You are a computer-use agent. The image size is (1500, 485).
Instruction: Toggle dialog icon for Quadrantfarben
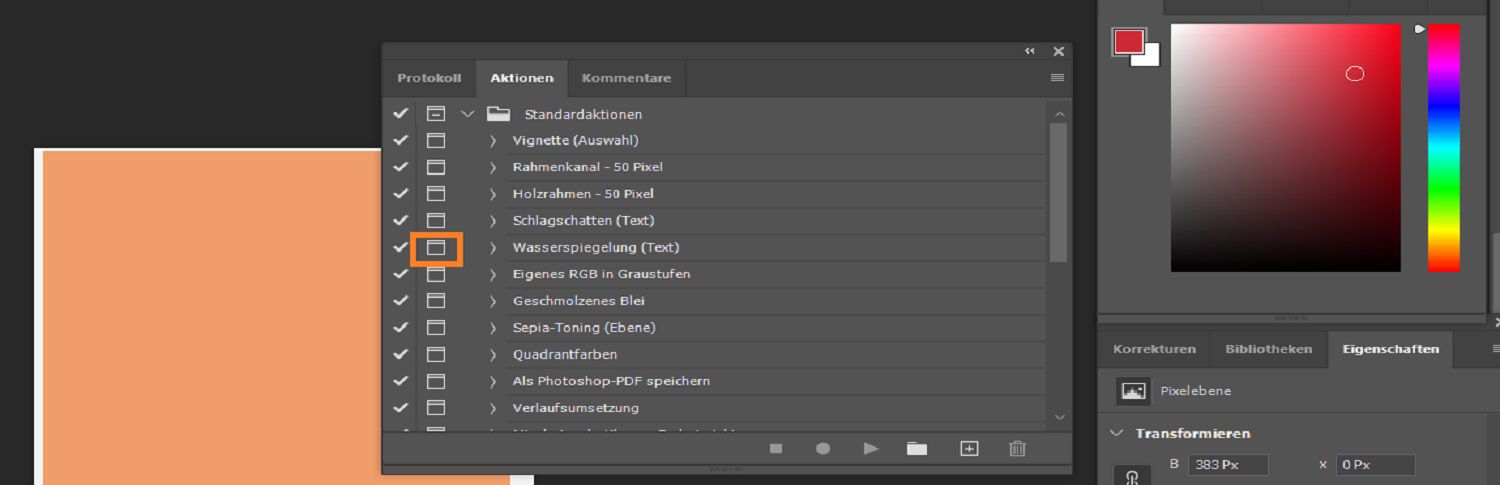[436, 355]
